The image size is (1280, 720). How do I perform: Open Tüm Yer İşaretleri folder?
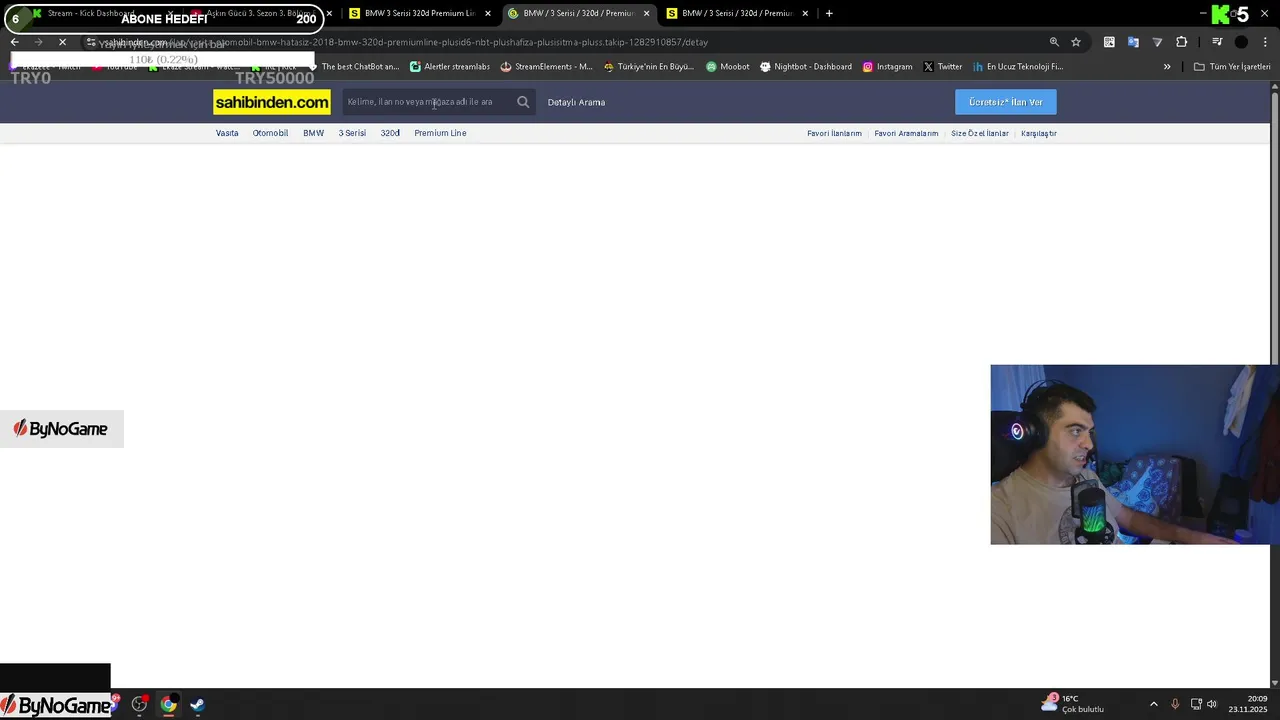click(x=1232, y=67)
